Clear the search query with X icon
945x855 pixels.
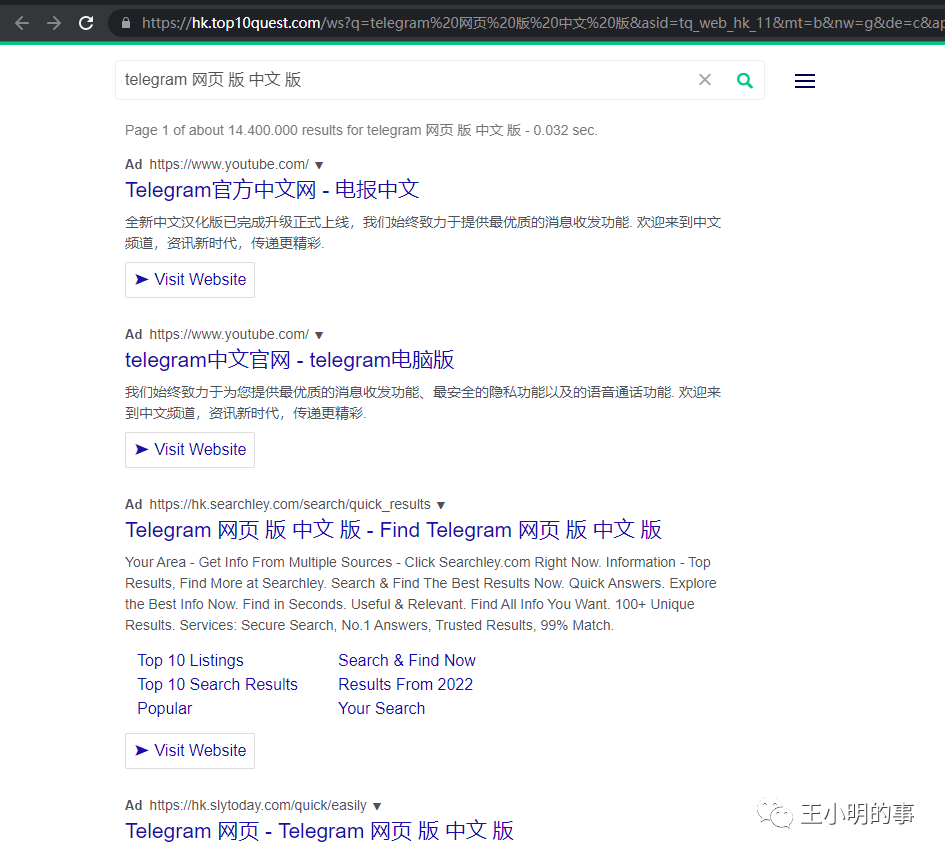coord(705,80)
